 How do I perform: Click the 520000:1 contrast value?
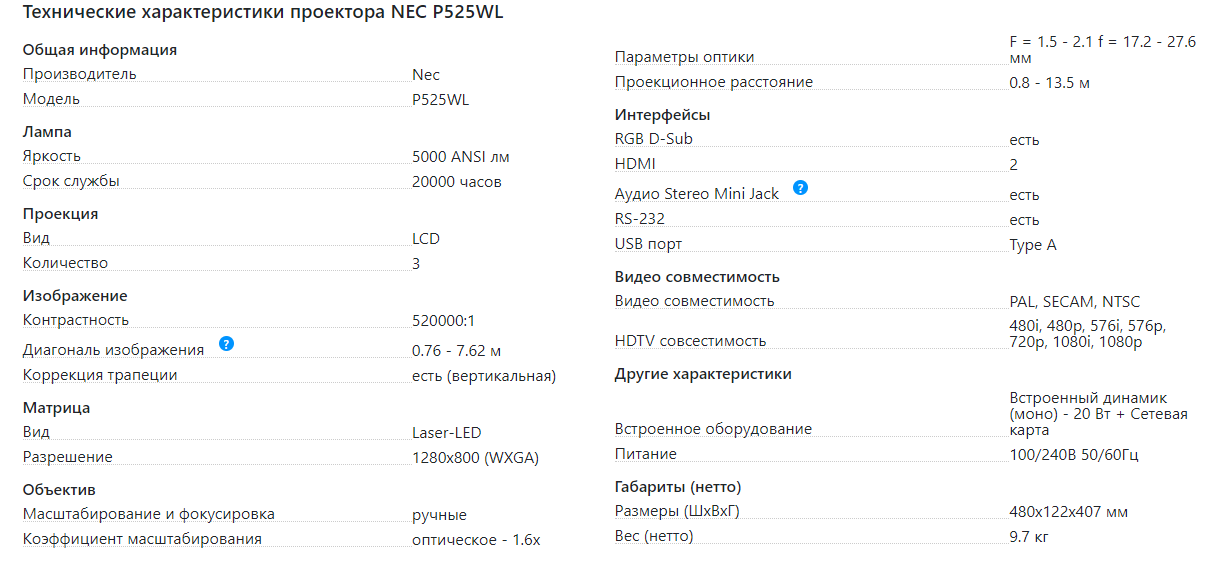click(445, 321)
